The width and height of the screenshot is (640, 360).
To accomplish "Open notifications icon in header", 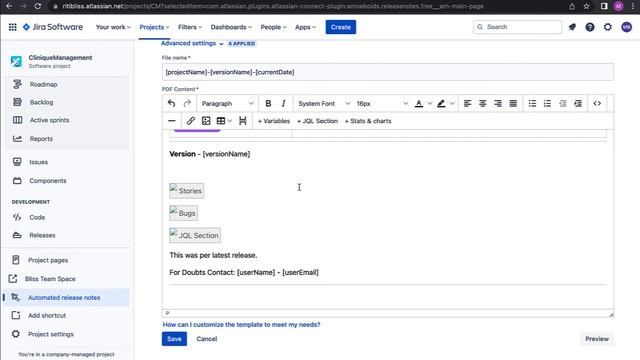I will pyautogui.click(x=572, y=27).
